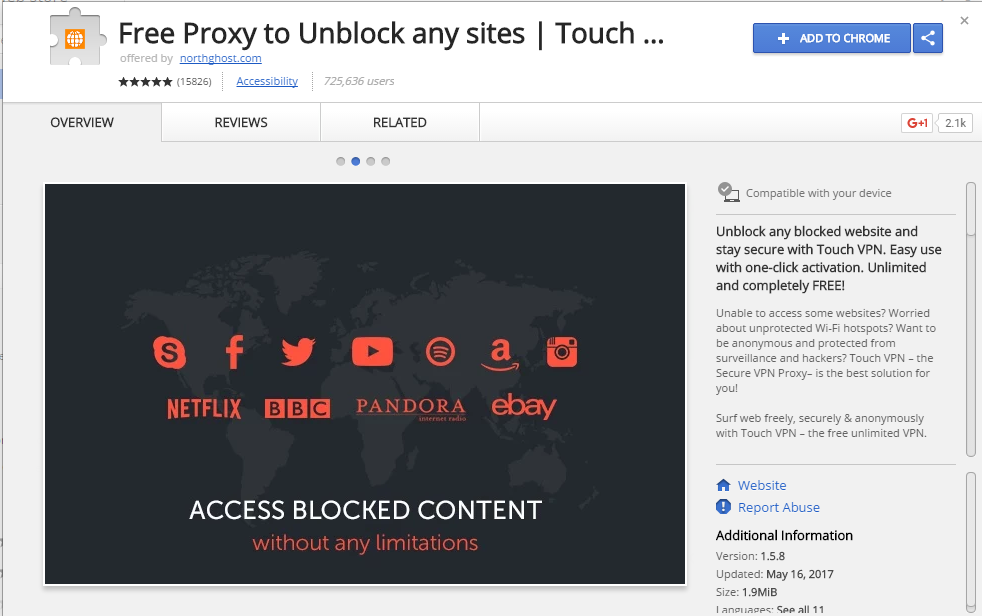Open the northghost.com developer link
The height and width of the screenshot is (616, 982).
pos(220,58)
